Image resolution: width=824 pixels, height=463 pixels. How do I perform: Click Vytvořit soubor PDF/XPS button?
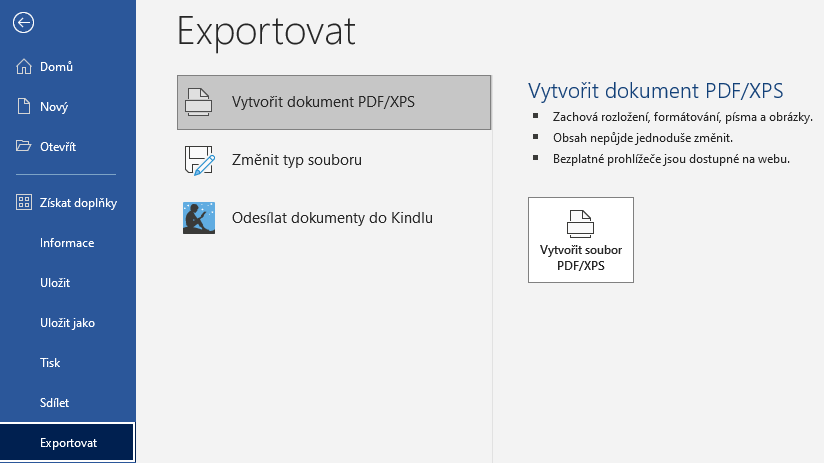point(581,240)
